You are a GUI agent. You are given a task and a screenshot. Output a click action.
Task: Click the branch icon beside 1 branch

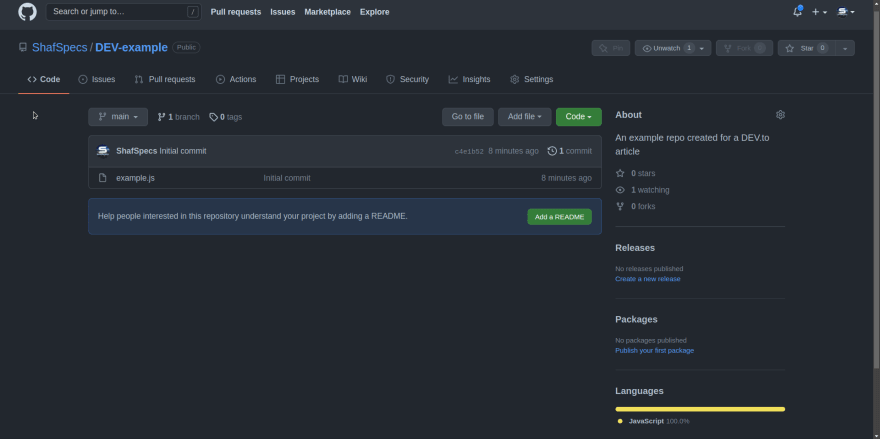point(162,117)
